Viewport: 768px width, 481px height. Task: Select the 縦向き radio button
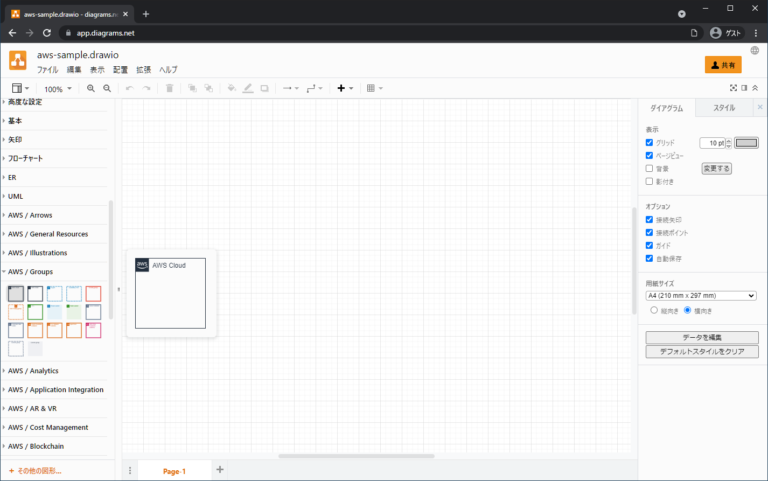pos(654,310)
